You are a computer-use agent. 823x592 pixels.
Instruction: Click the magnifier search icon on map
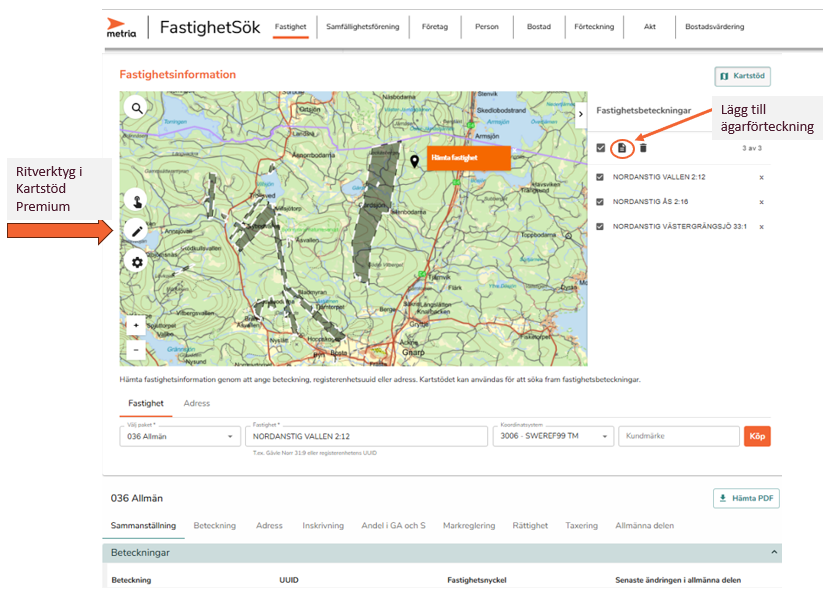pos(137,108)
